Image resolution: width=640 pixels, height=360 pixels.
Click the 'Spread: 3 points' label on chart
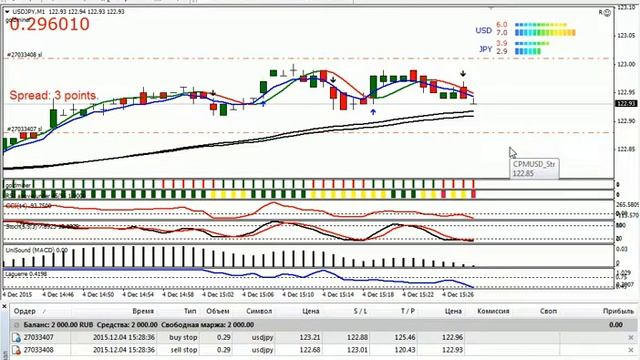[x=53, y=96]
